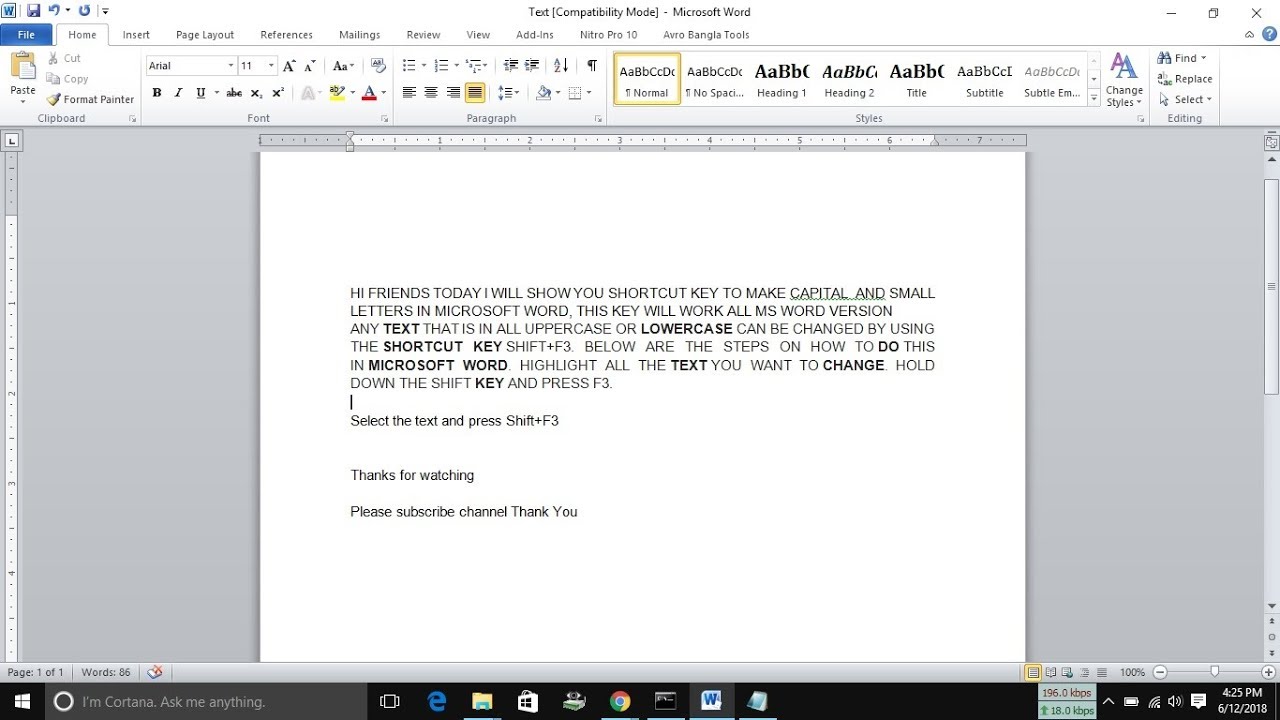
Task: Open the Select dropdown in Editing
Action: tap(1185, 99)
